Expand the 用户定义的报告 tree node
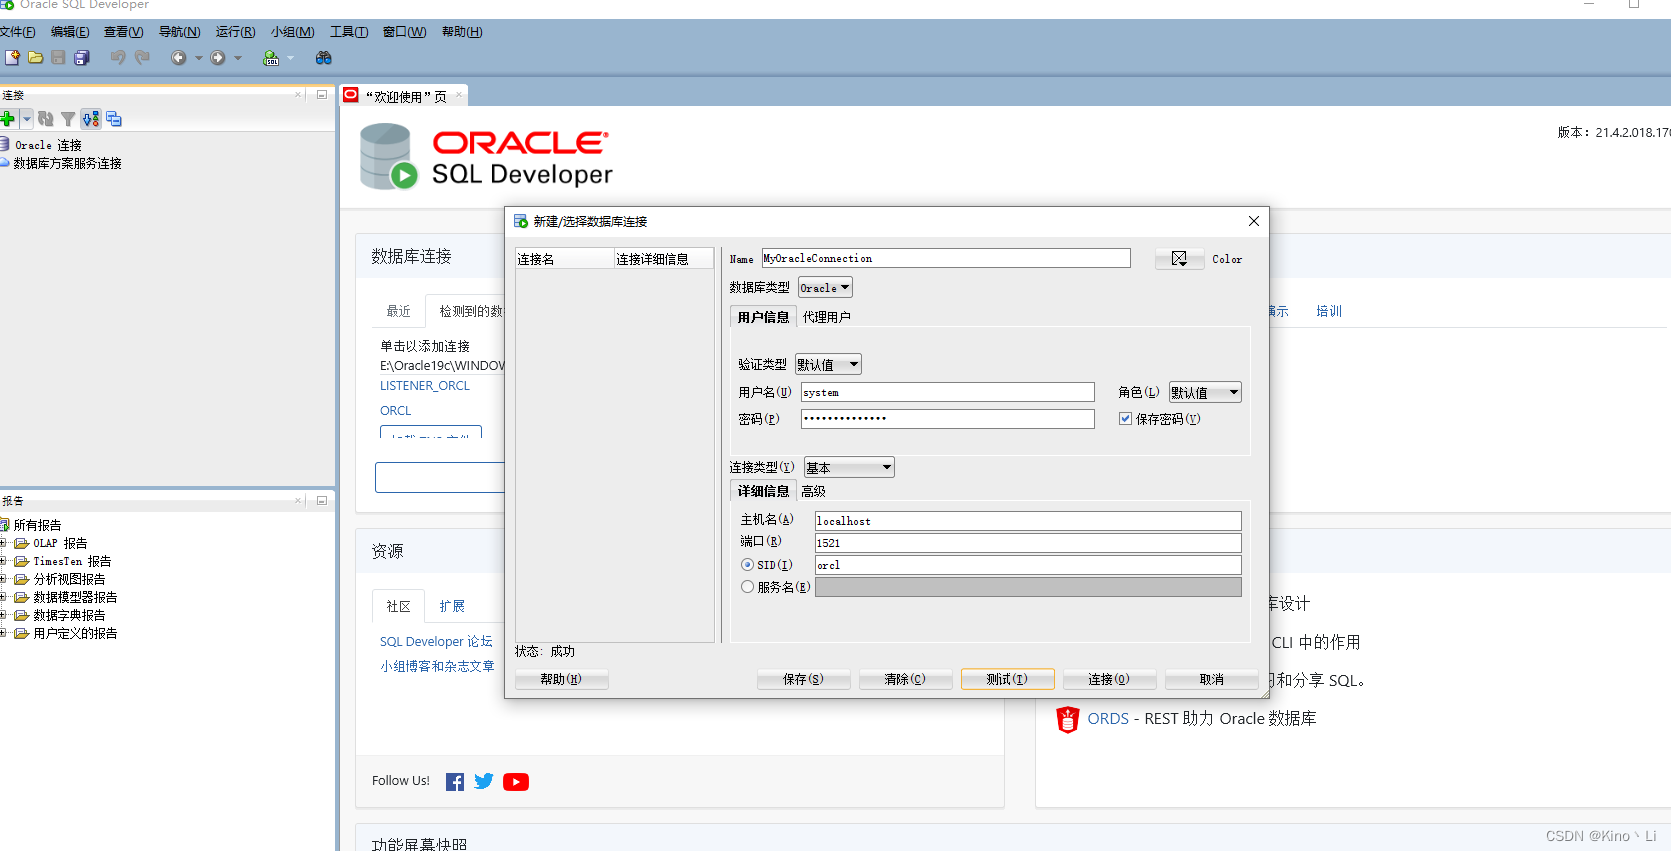 point(3,633)
